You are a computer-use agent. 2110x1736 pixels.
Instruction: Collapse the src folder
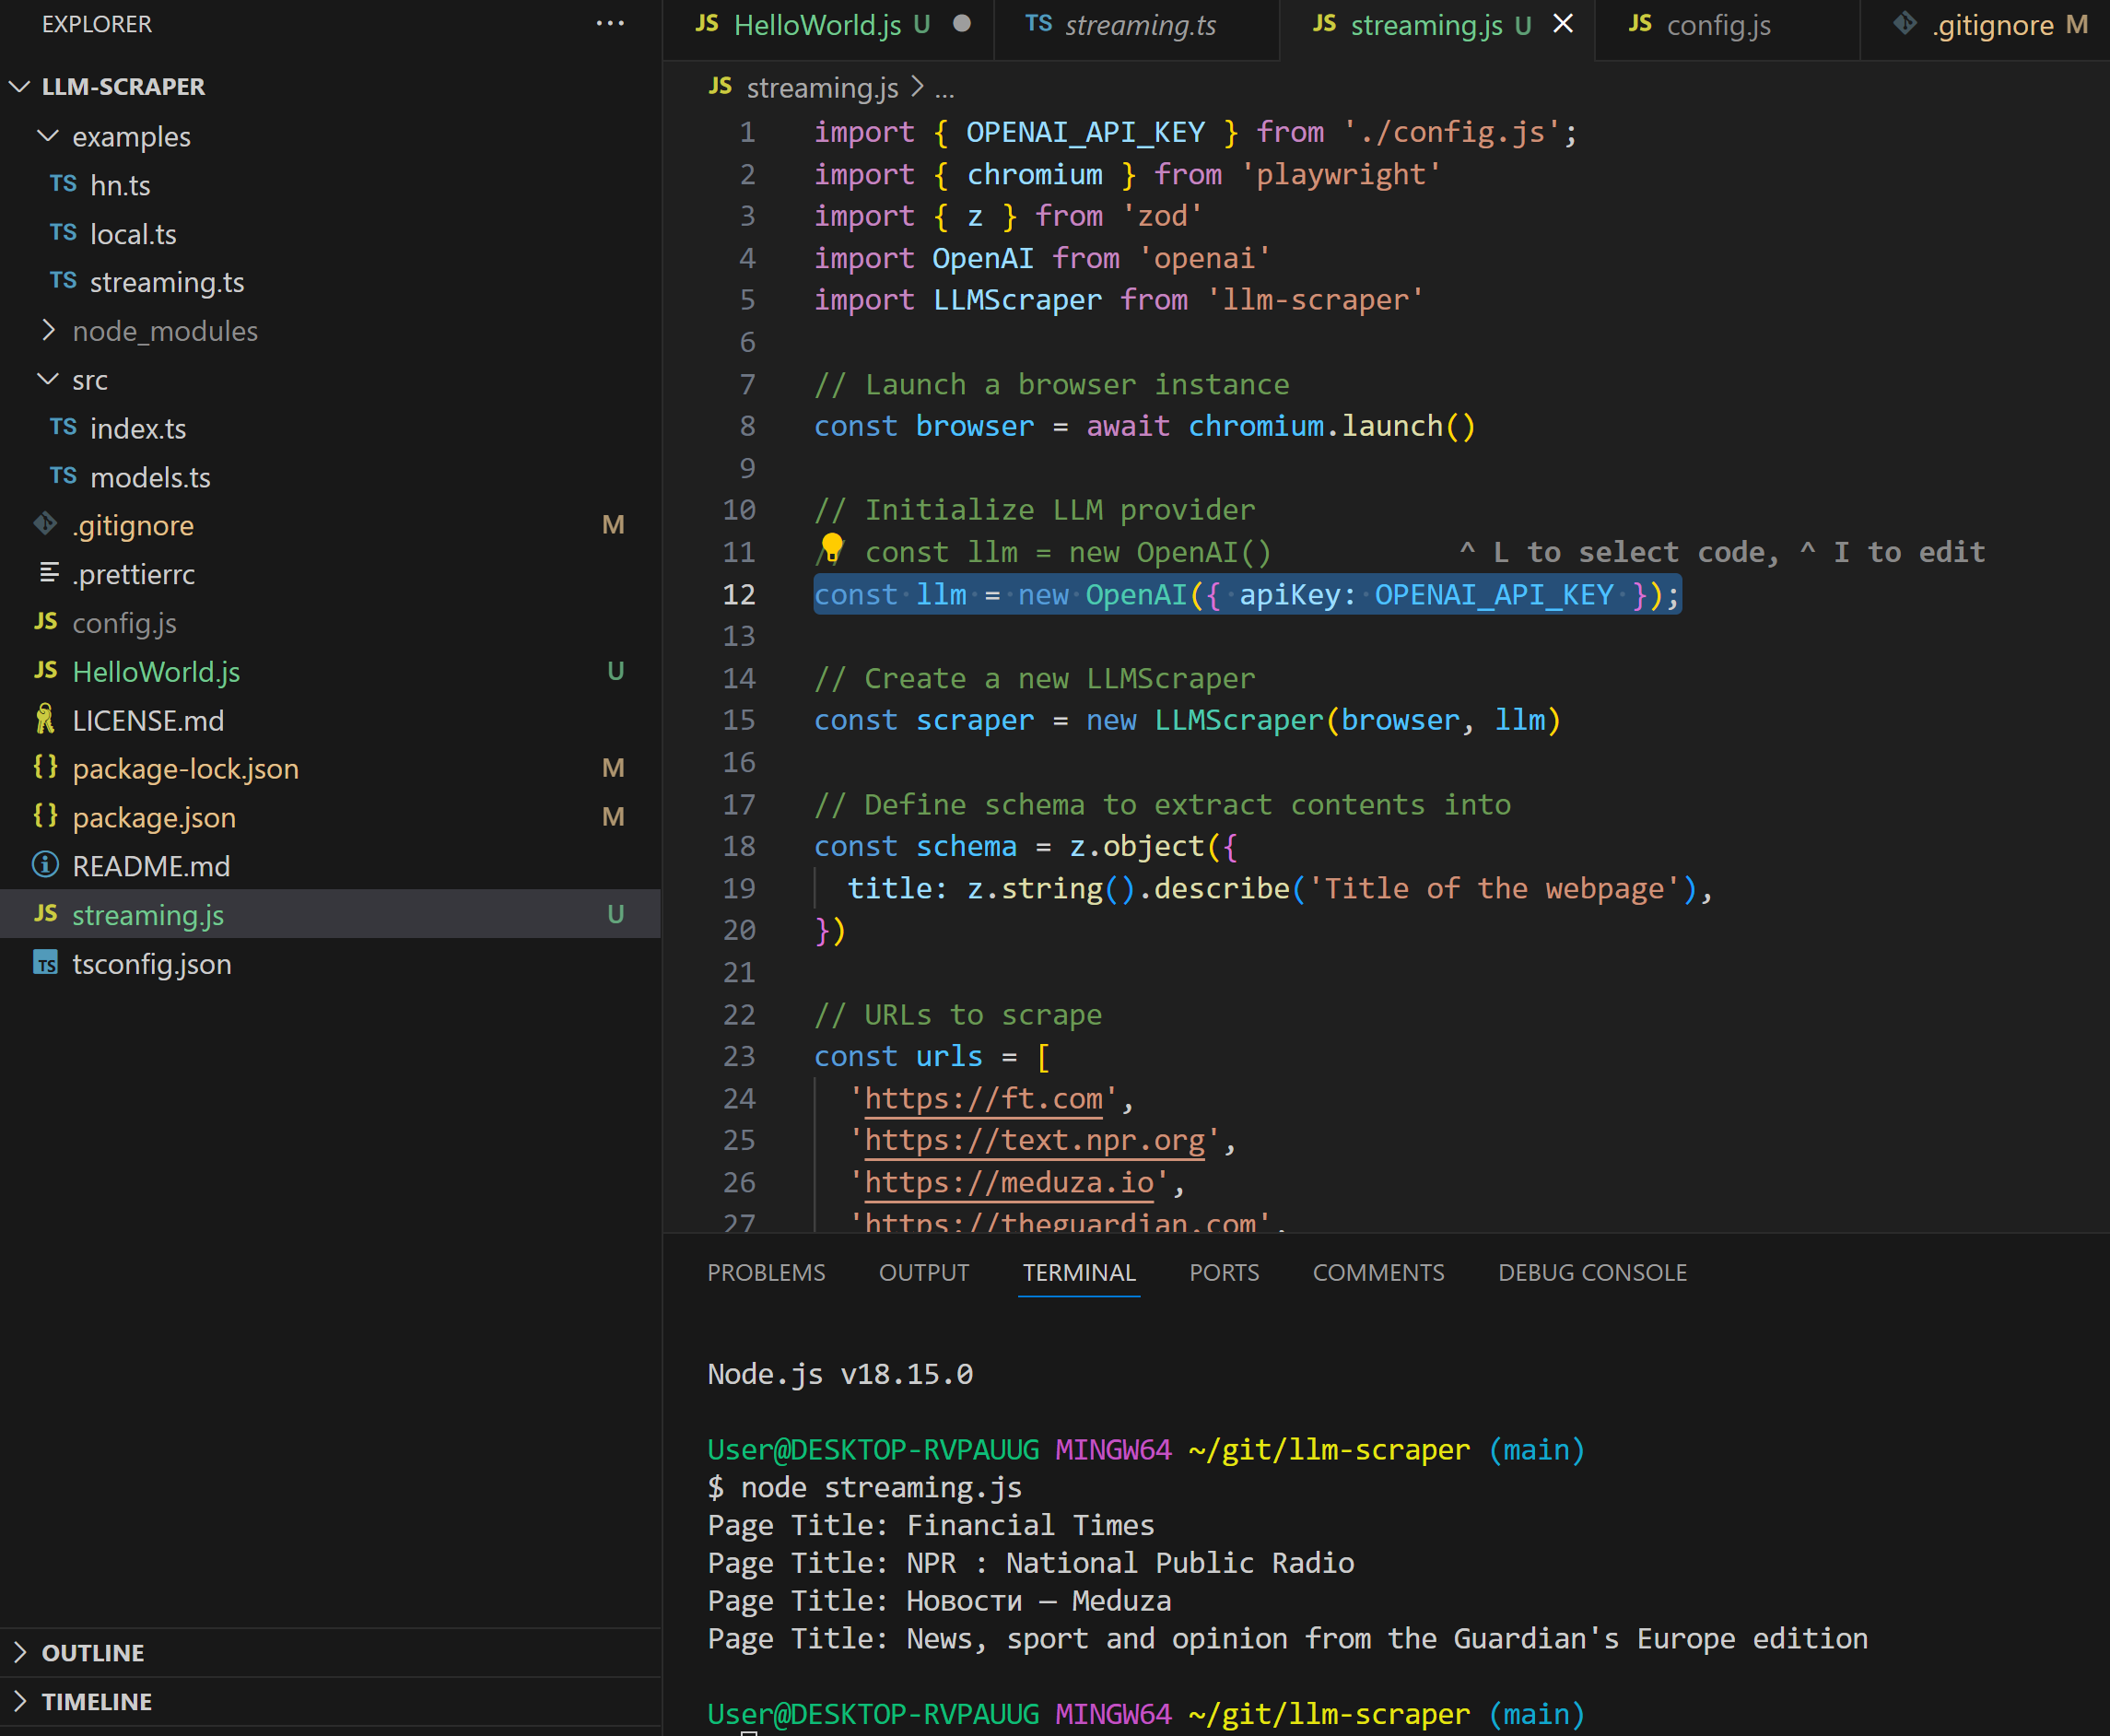(47, 380)
